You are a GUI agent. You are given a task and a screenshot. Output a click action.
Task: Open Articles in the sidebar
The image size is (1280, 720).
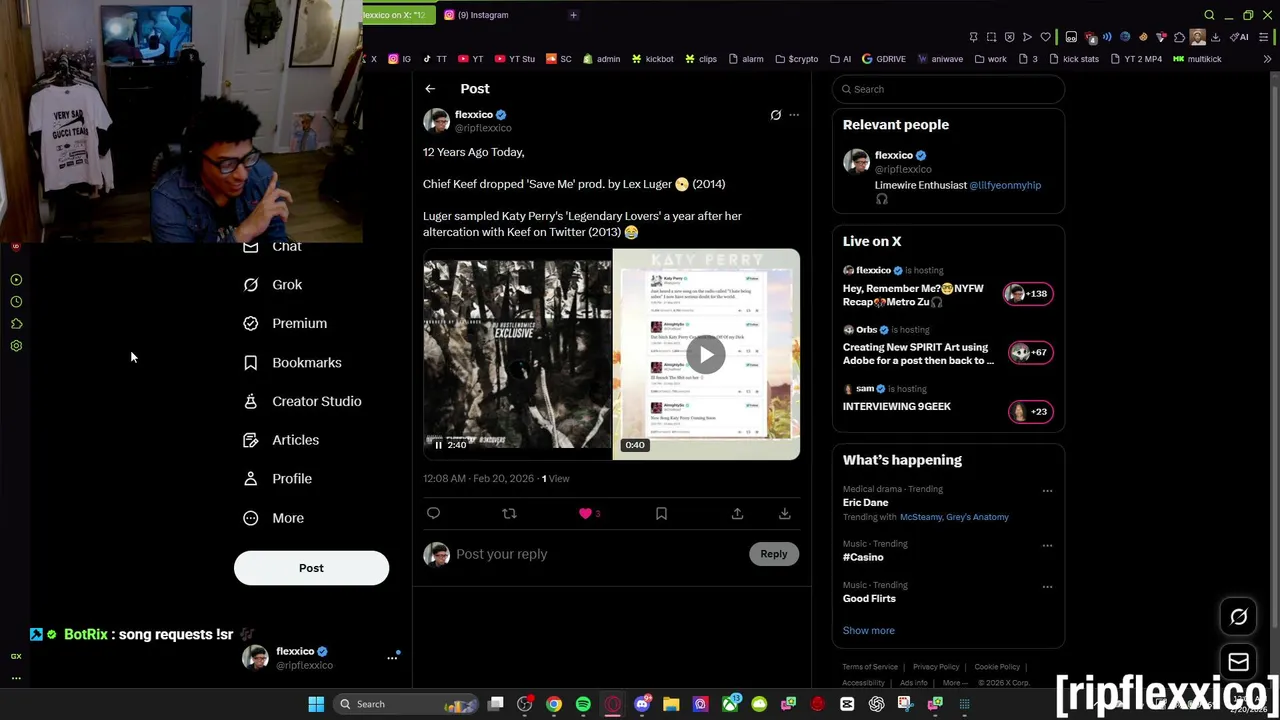[281, 440]
